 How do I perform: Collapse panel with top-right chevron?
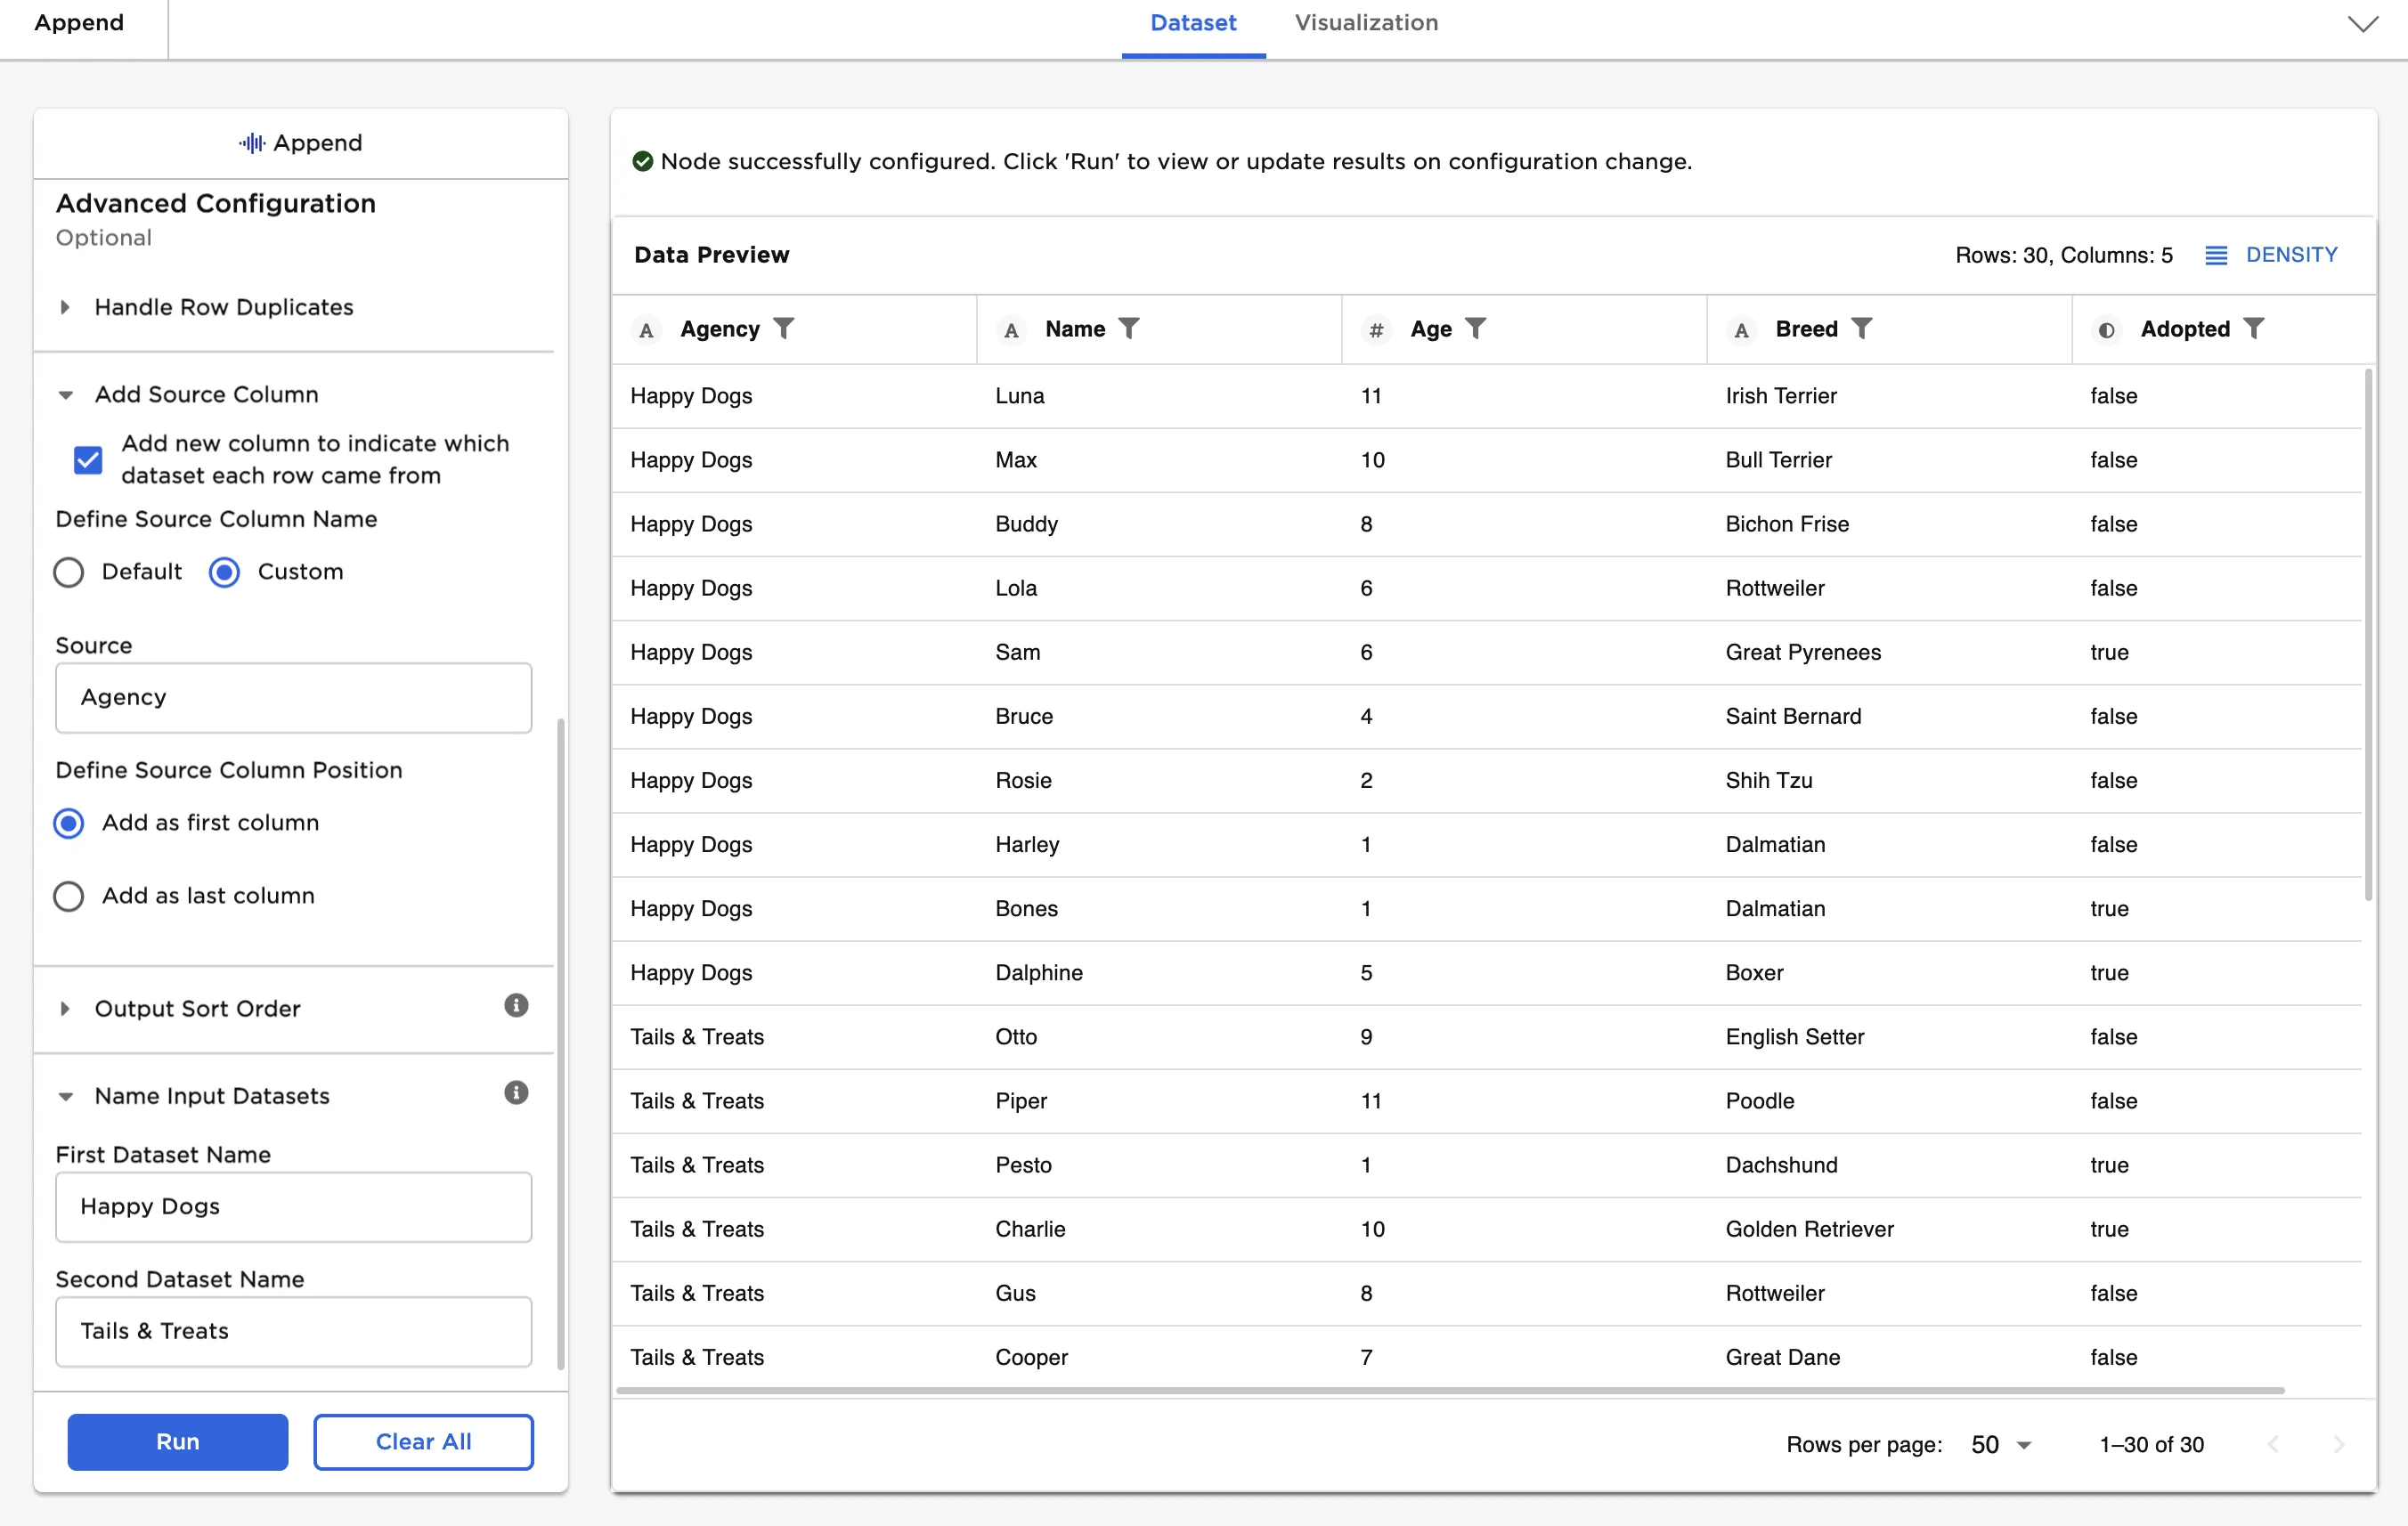2363,24
